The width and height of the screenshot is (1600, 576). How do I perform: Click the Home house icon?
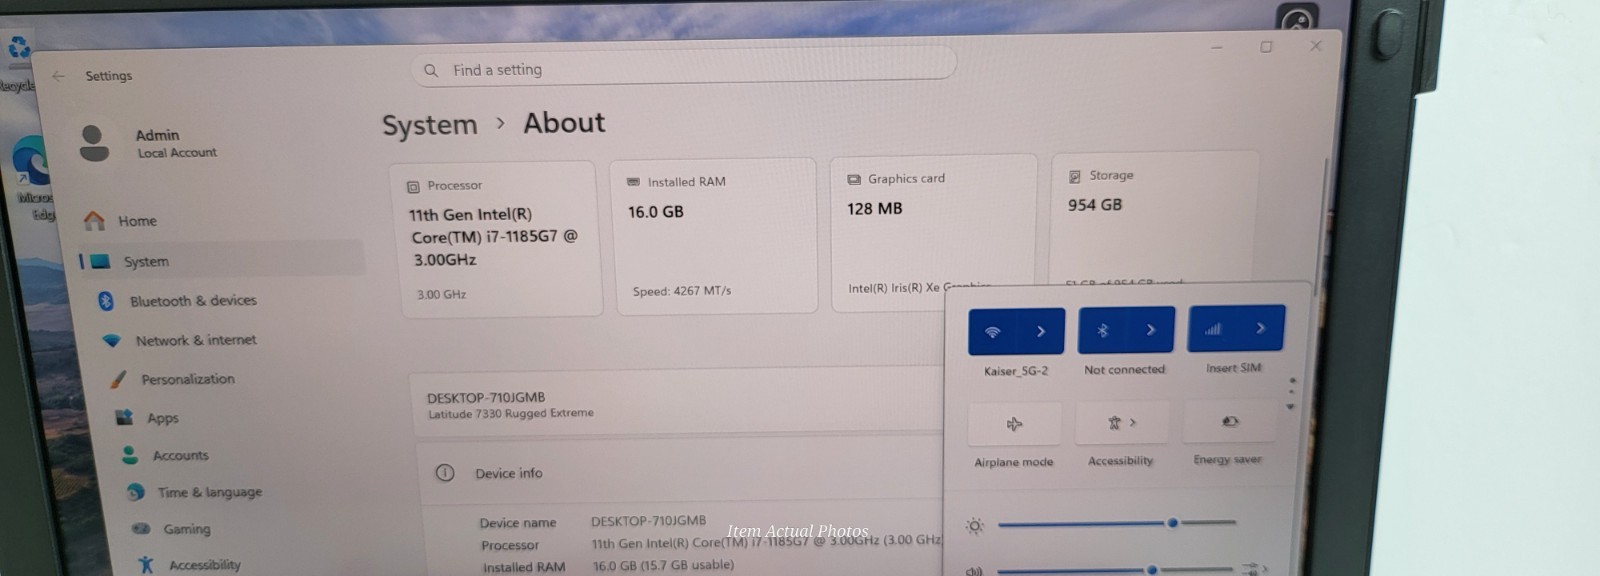[94, 221]
